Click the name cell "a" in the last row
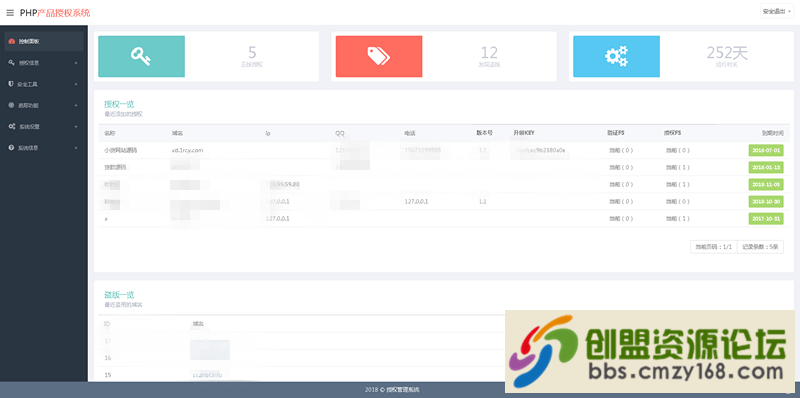The height and width of the screenshot is (398, 800). coord(105,219)
